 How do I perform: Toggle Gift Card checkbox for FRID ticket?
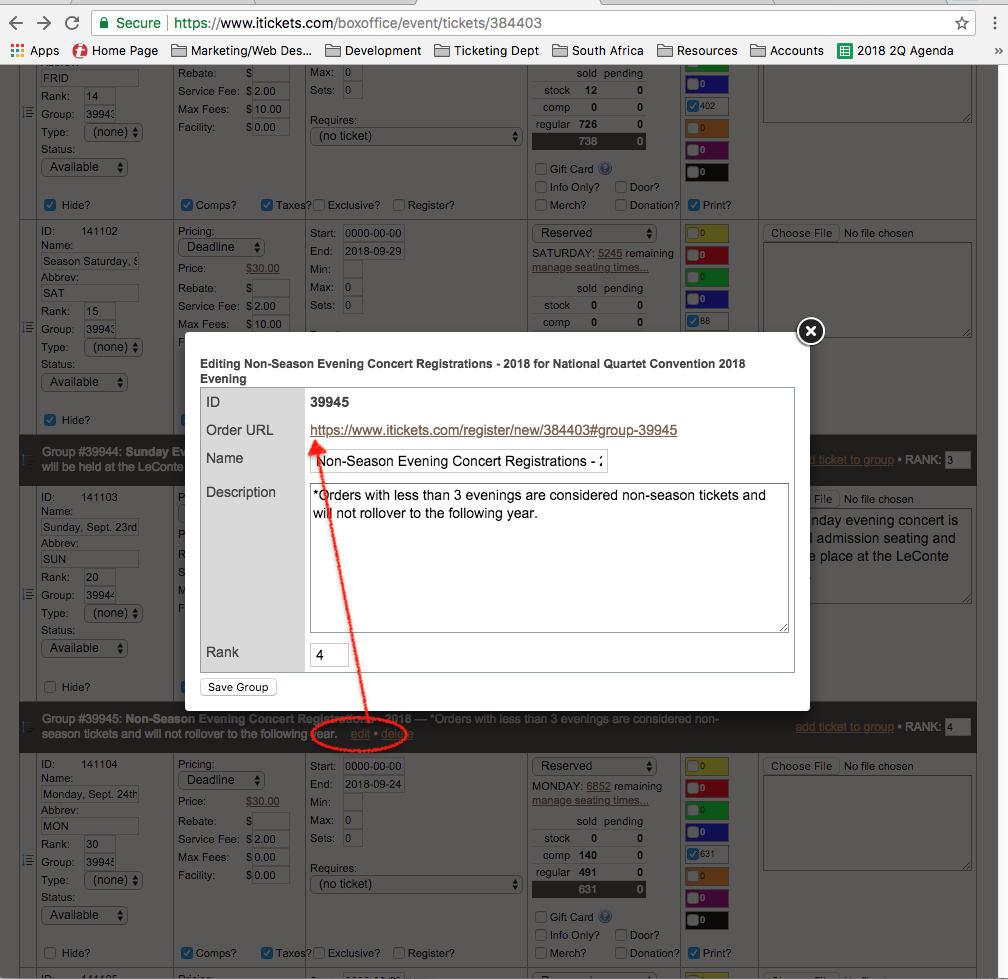coord(541,169)
